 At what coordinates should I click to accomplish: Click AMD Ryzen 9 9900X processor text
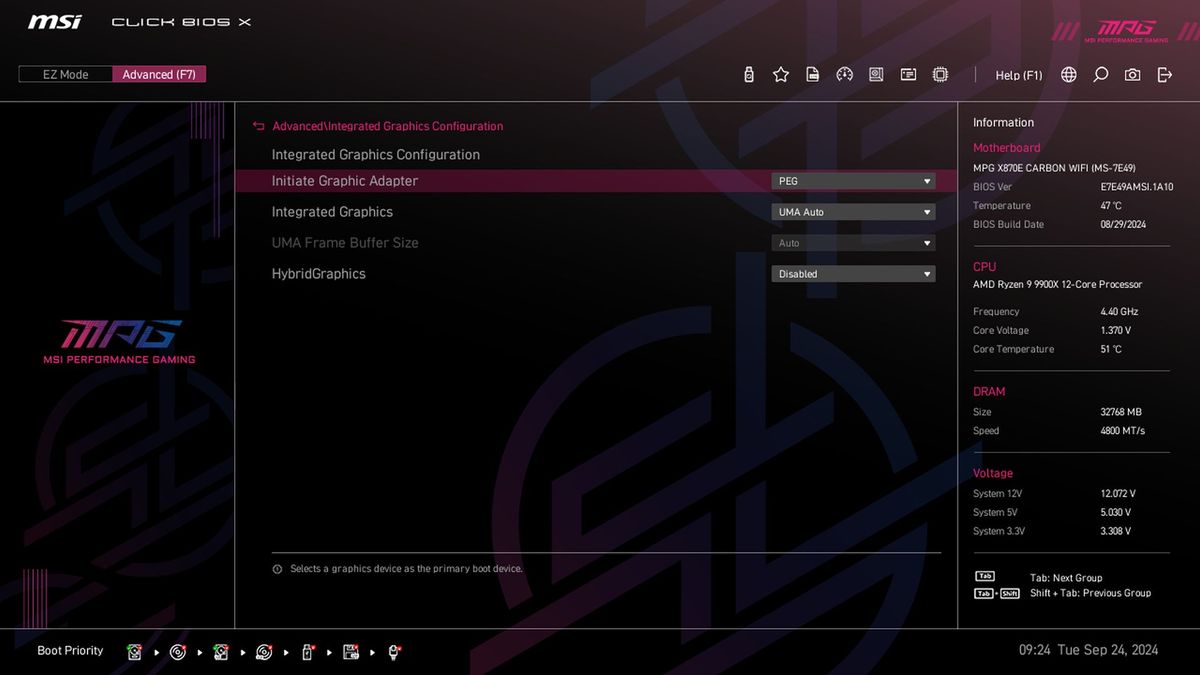pos(1058,285)
